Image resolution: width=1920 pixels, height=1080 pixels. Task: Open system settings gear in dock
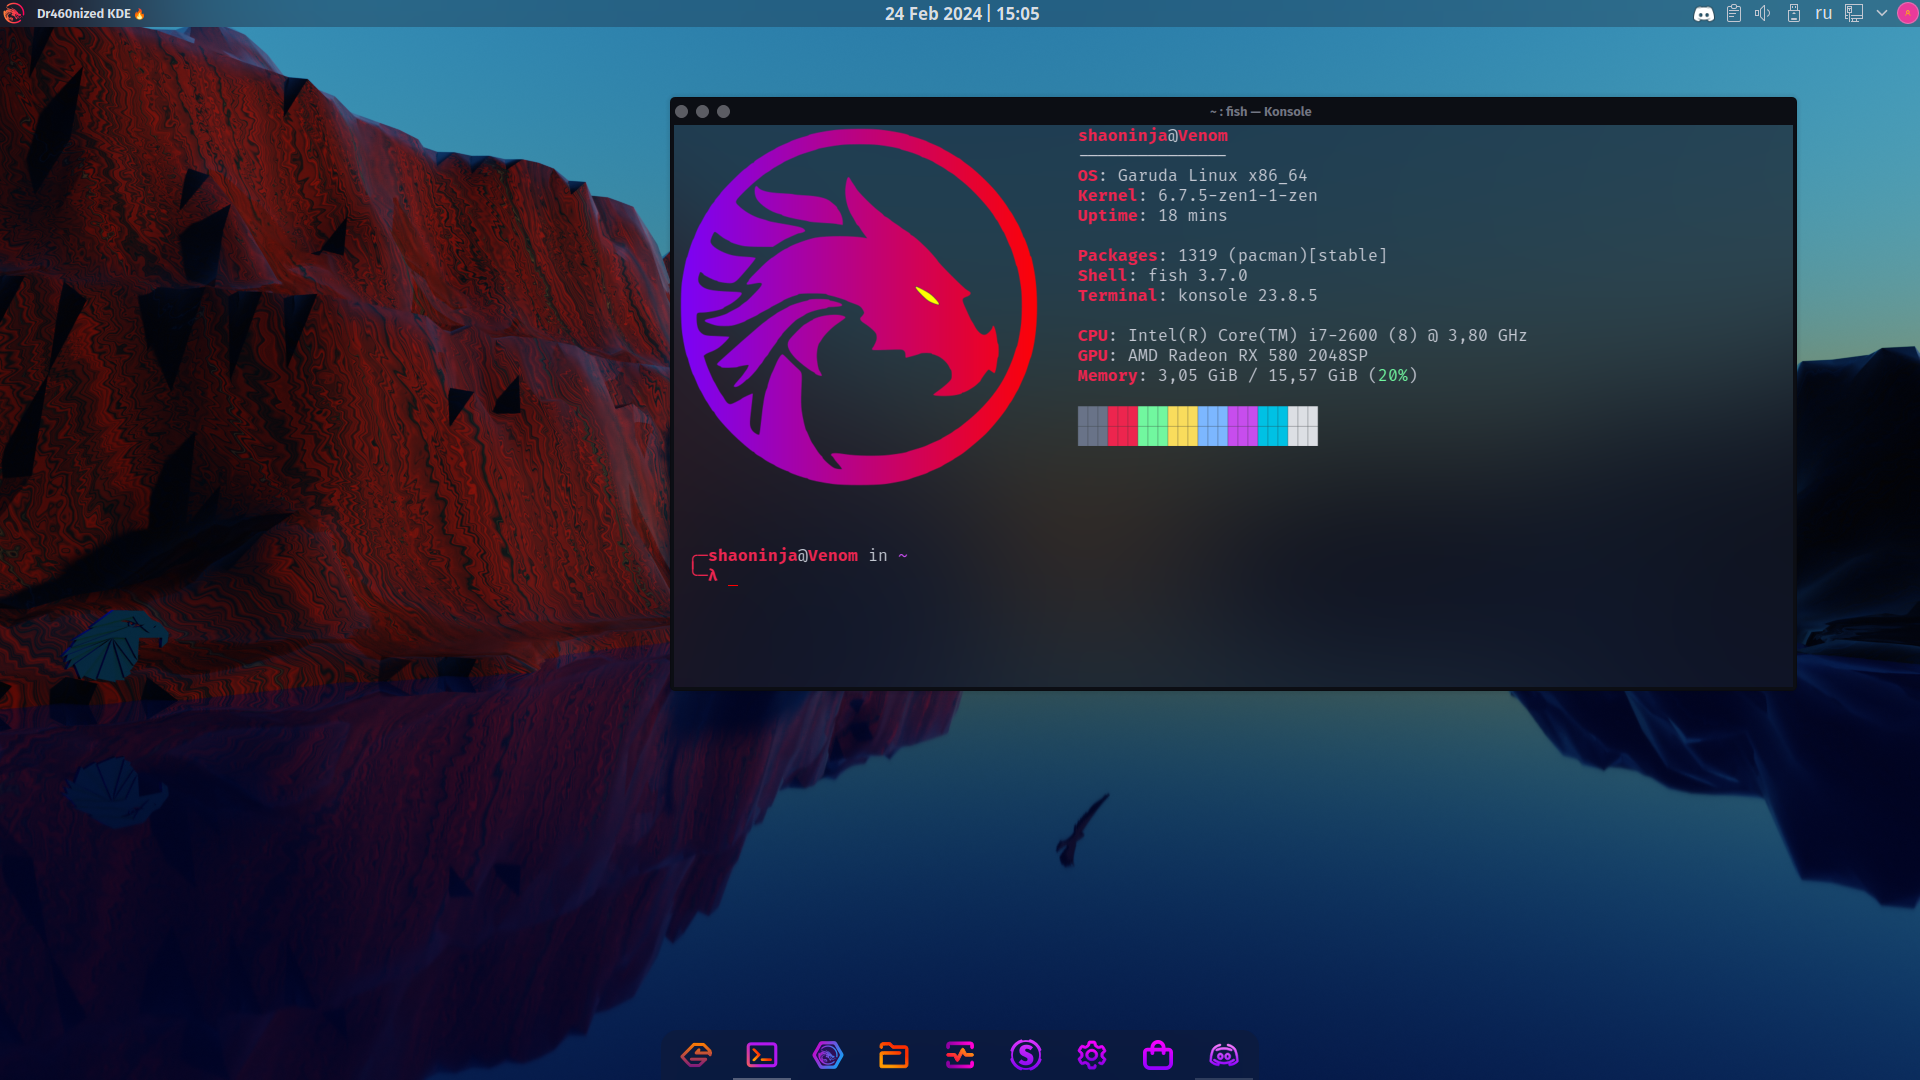tap(1092, 1055)
